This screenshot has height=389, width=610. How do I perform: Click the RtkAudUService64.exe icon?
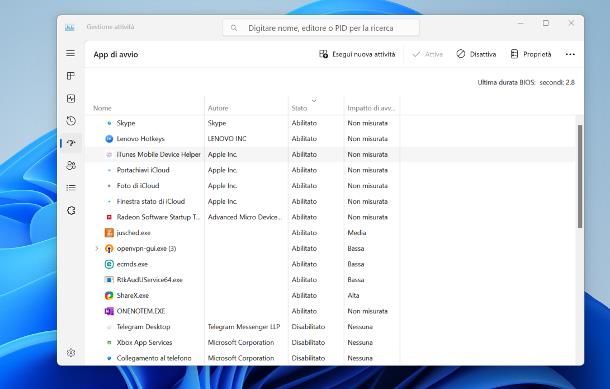pyautogui.click(x=109, y=280)
